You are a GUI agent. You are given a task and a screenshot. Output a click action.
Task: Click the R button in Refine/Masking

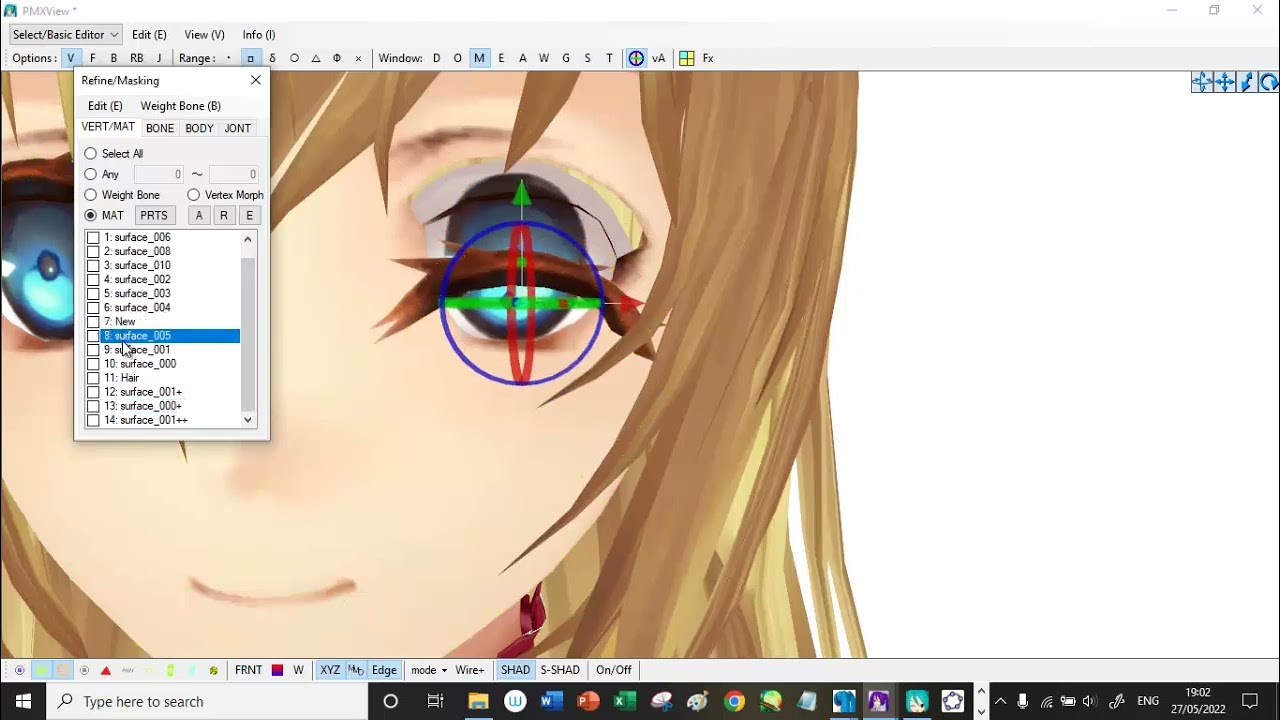pos(224,215)
